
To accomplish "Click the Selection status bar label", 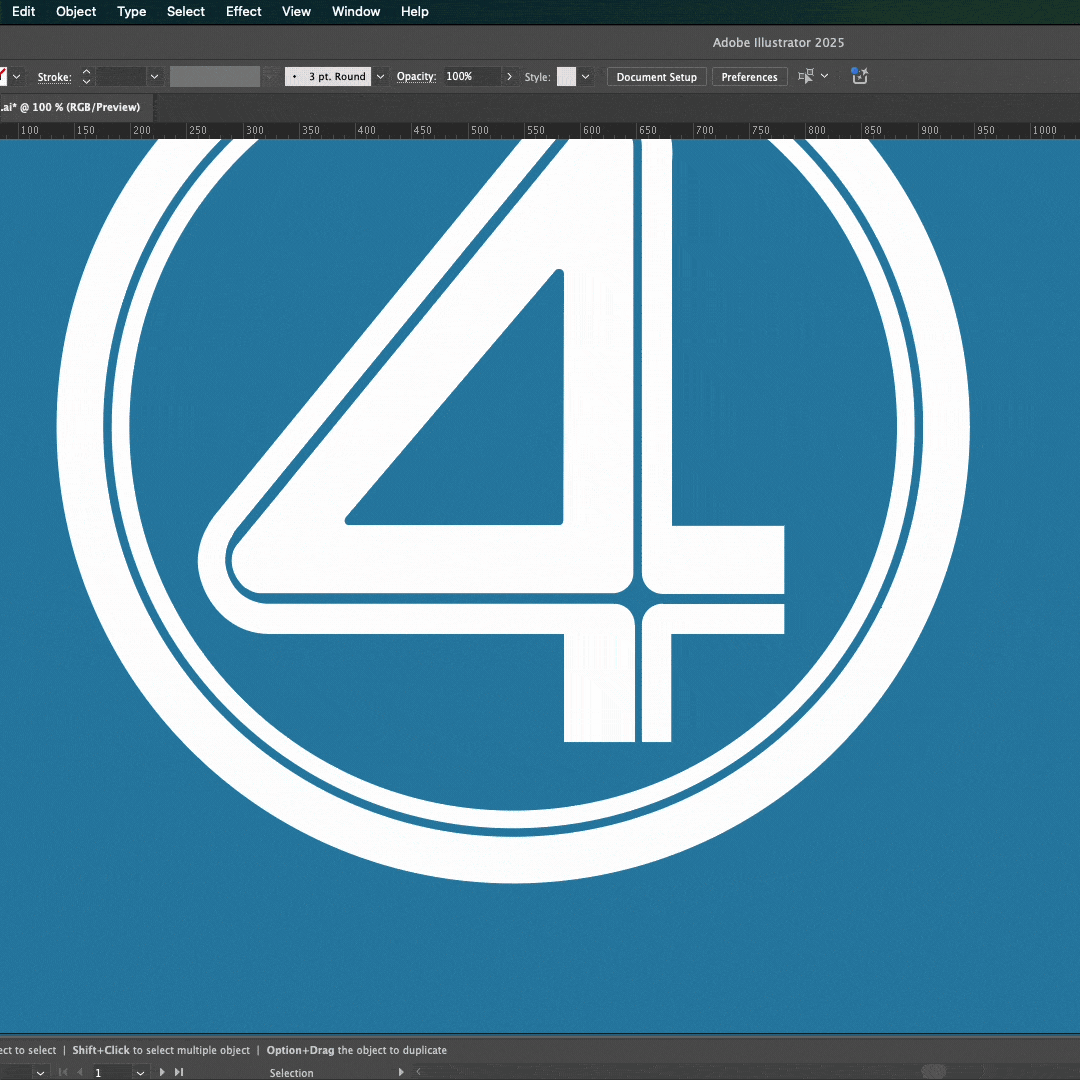I will point(291,1072).
